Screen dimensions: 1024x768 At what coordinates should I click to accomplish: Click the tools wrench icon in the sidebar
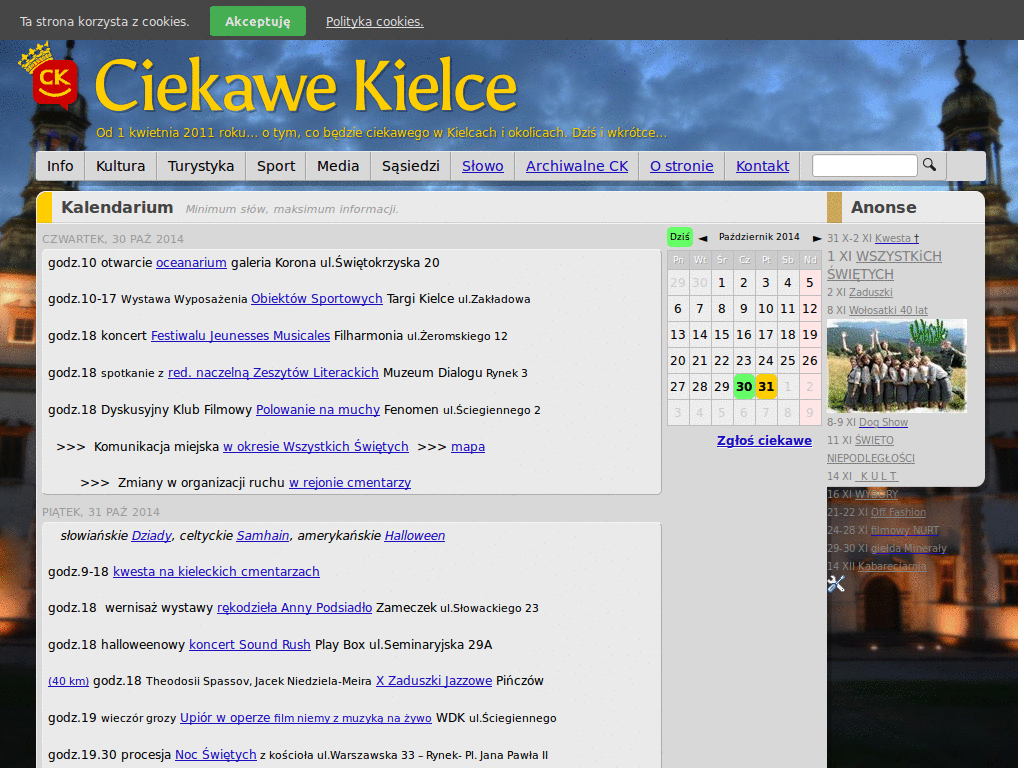[836, 584]
